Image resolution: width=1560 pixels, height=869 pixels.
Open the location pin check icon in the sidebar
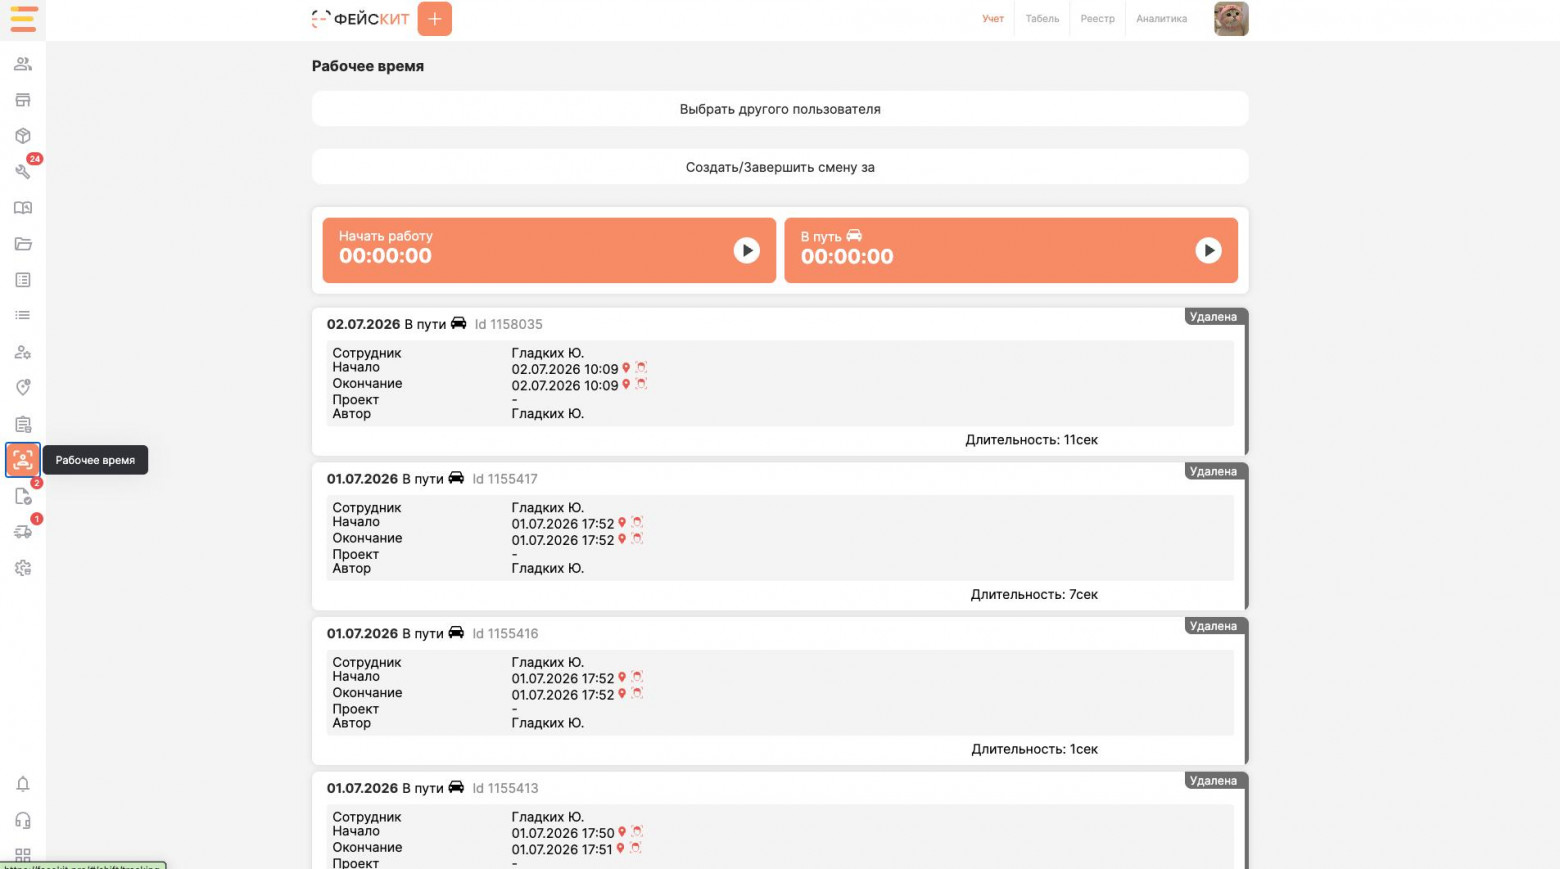point(23,388)
